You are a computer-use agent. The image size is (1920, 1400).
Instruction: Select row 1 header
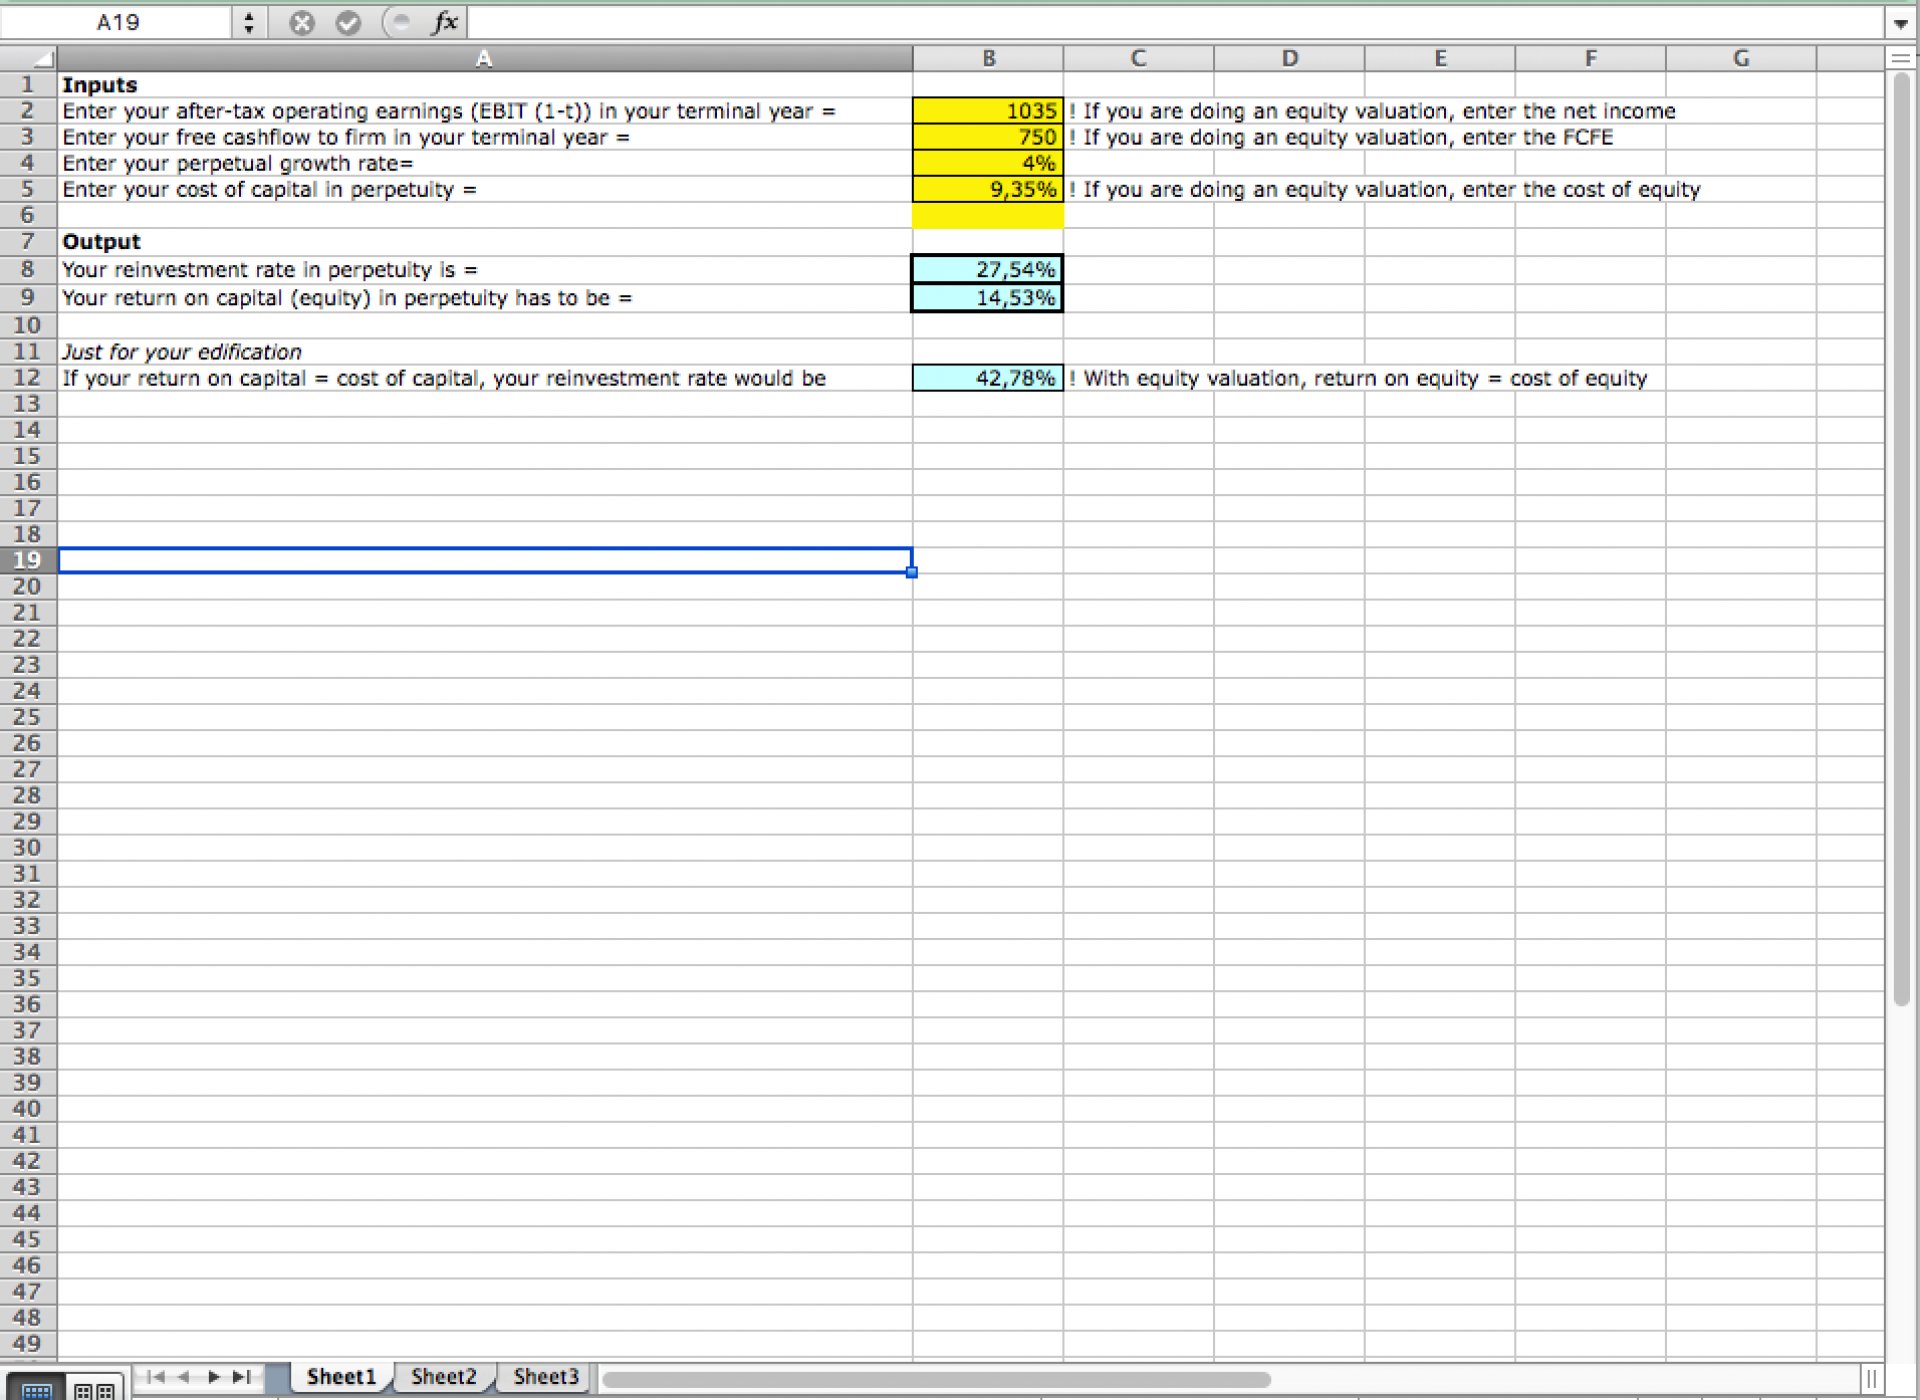pyautogui.click(x=28, y=84)
